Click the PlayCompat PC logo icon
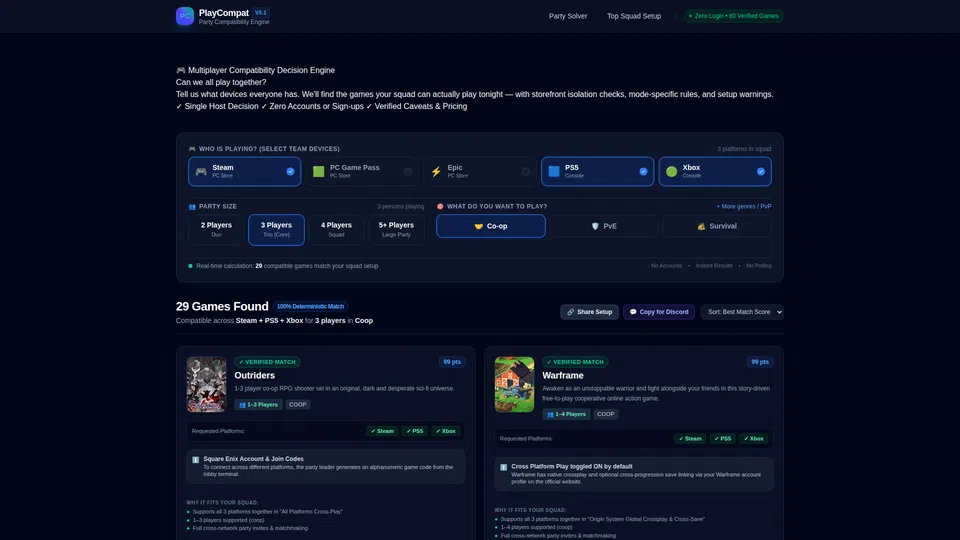This screenshot has width=960, height=540. click(x=185, y=16)
